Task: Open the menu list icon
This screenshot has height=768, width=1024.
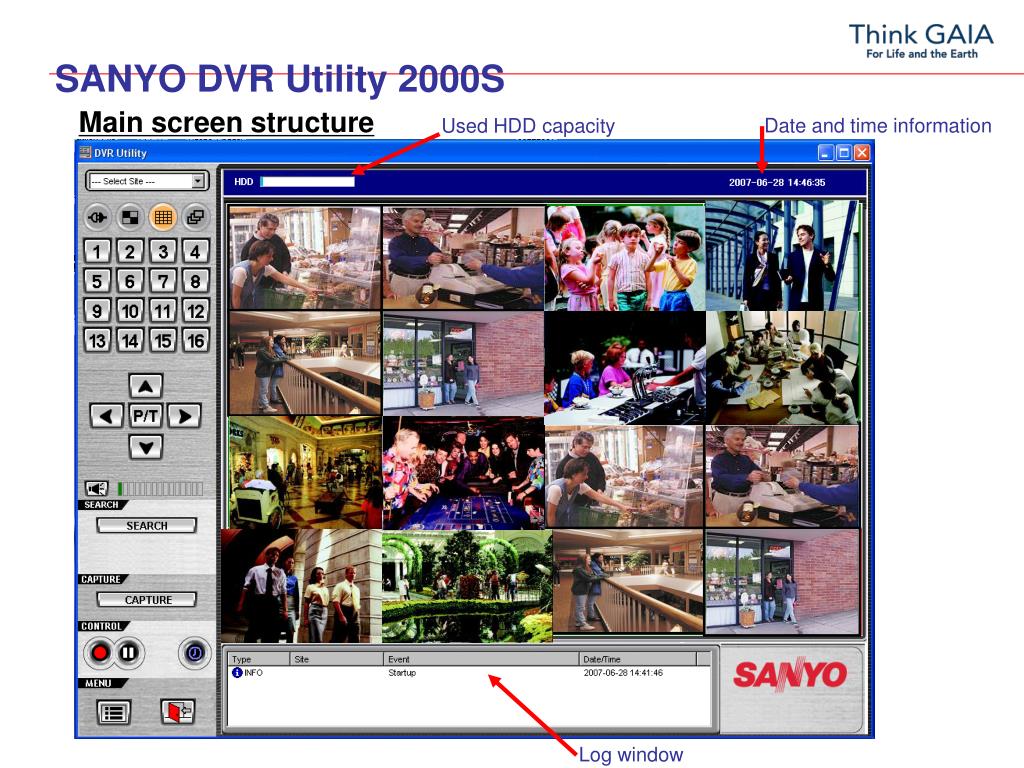Action: pos(114,712)
